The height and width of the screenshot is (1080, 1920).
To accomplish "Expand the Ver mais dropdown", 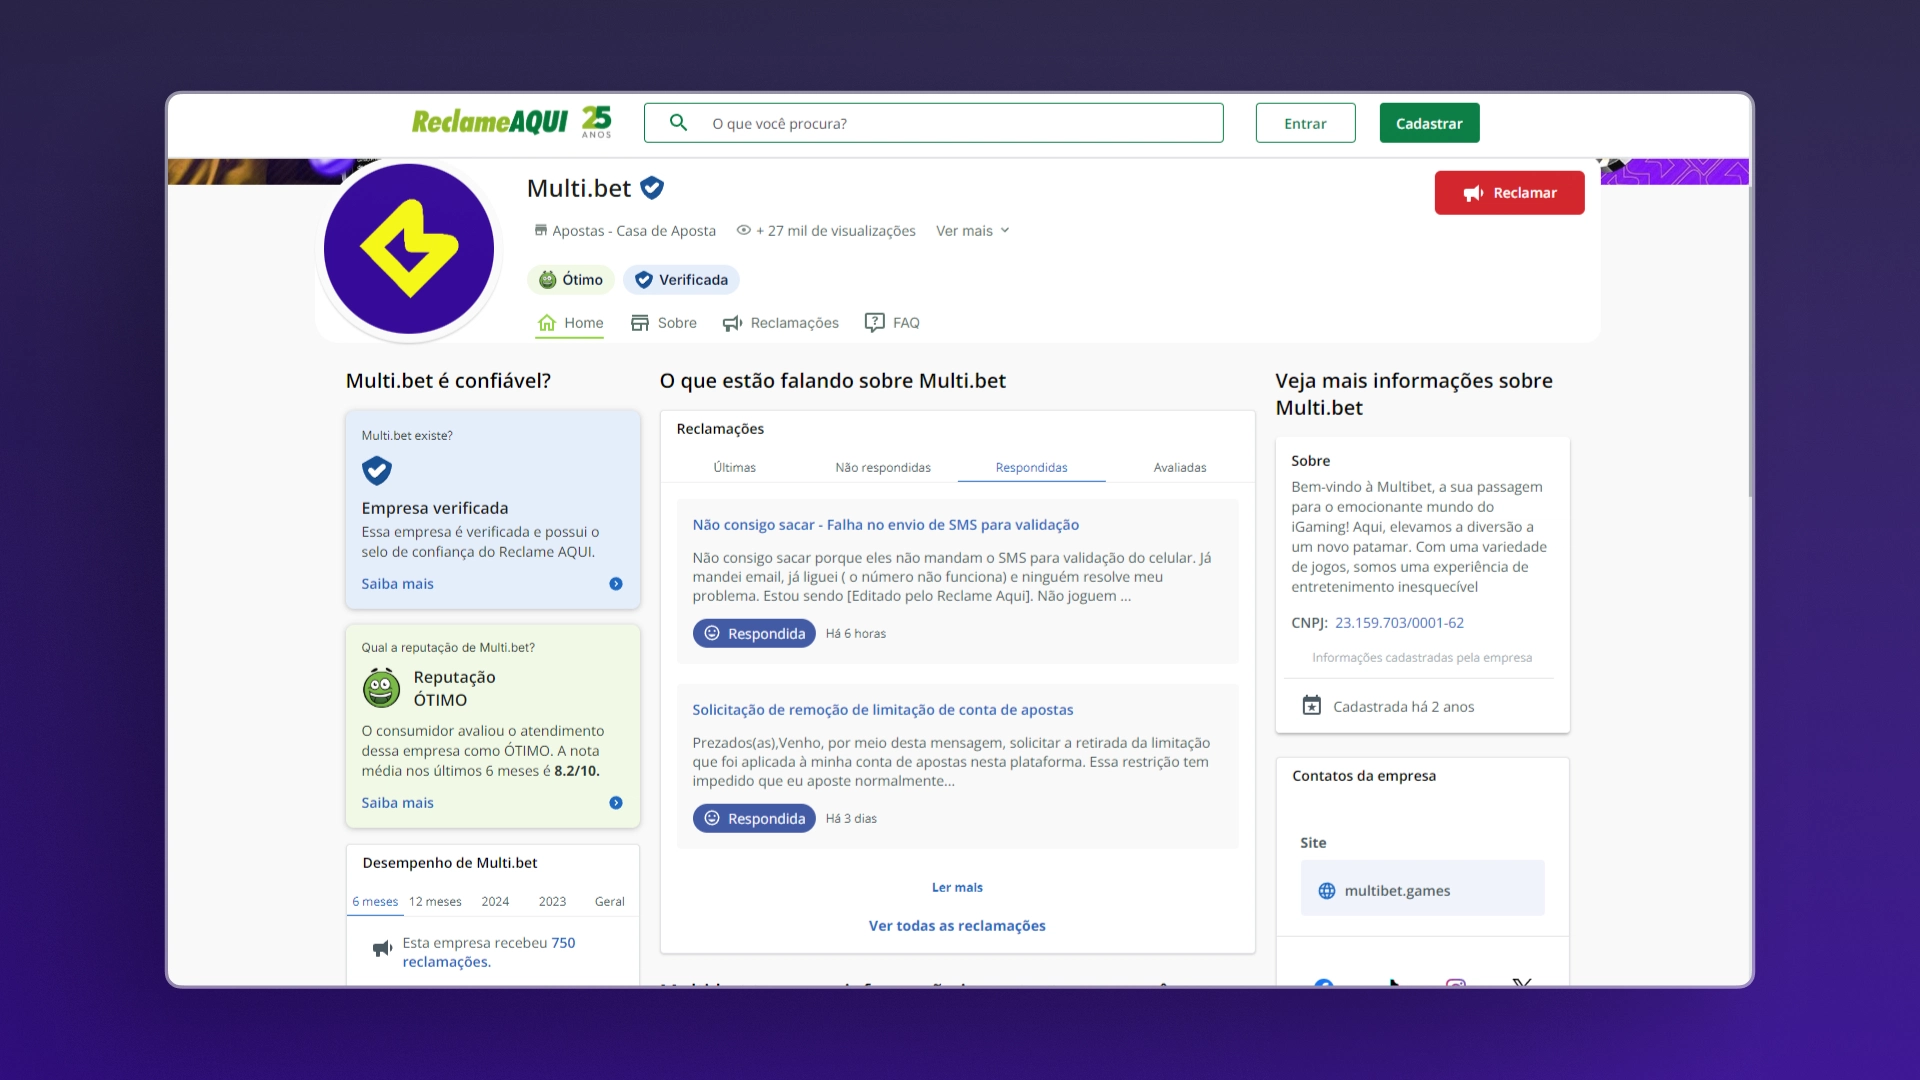I will pyautogui.click(x=972, y=231).
